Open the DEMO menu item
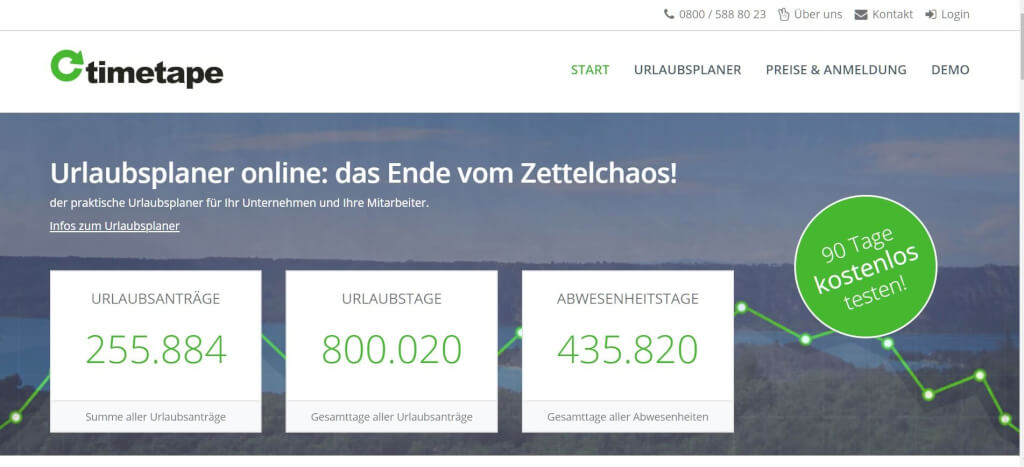The height and width of the screenshot is (467, 1024). [950, 70]
